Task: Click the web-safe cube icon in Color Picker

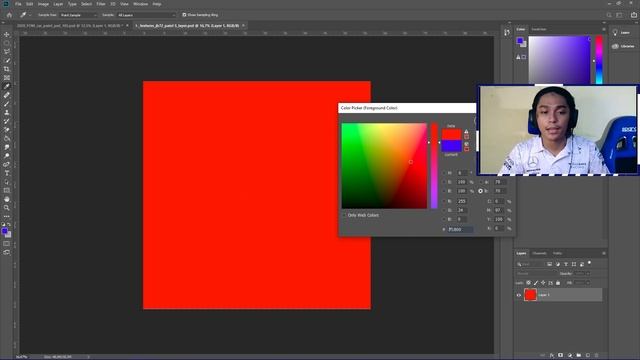Action: tap(467, 144)
